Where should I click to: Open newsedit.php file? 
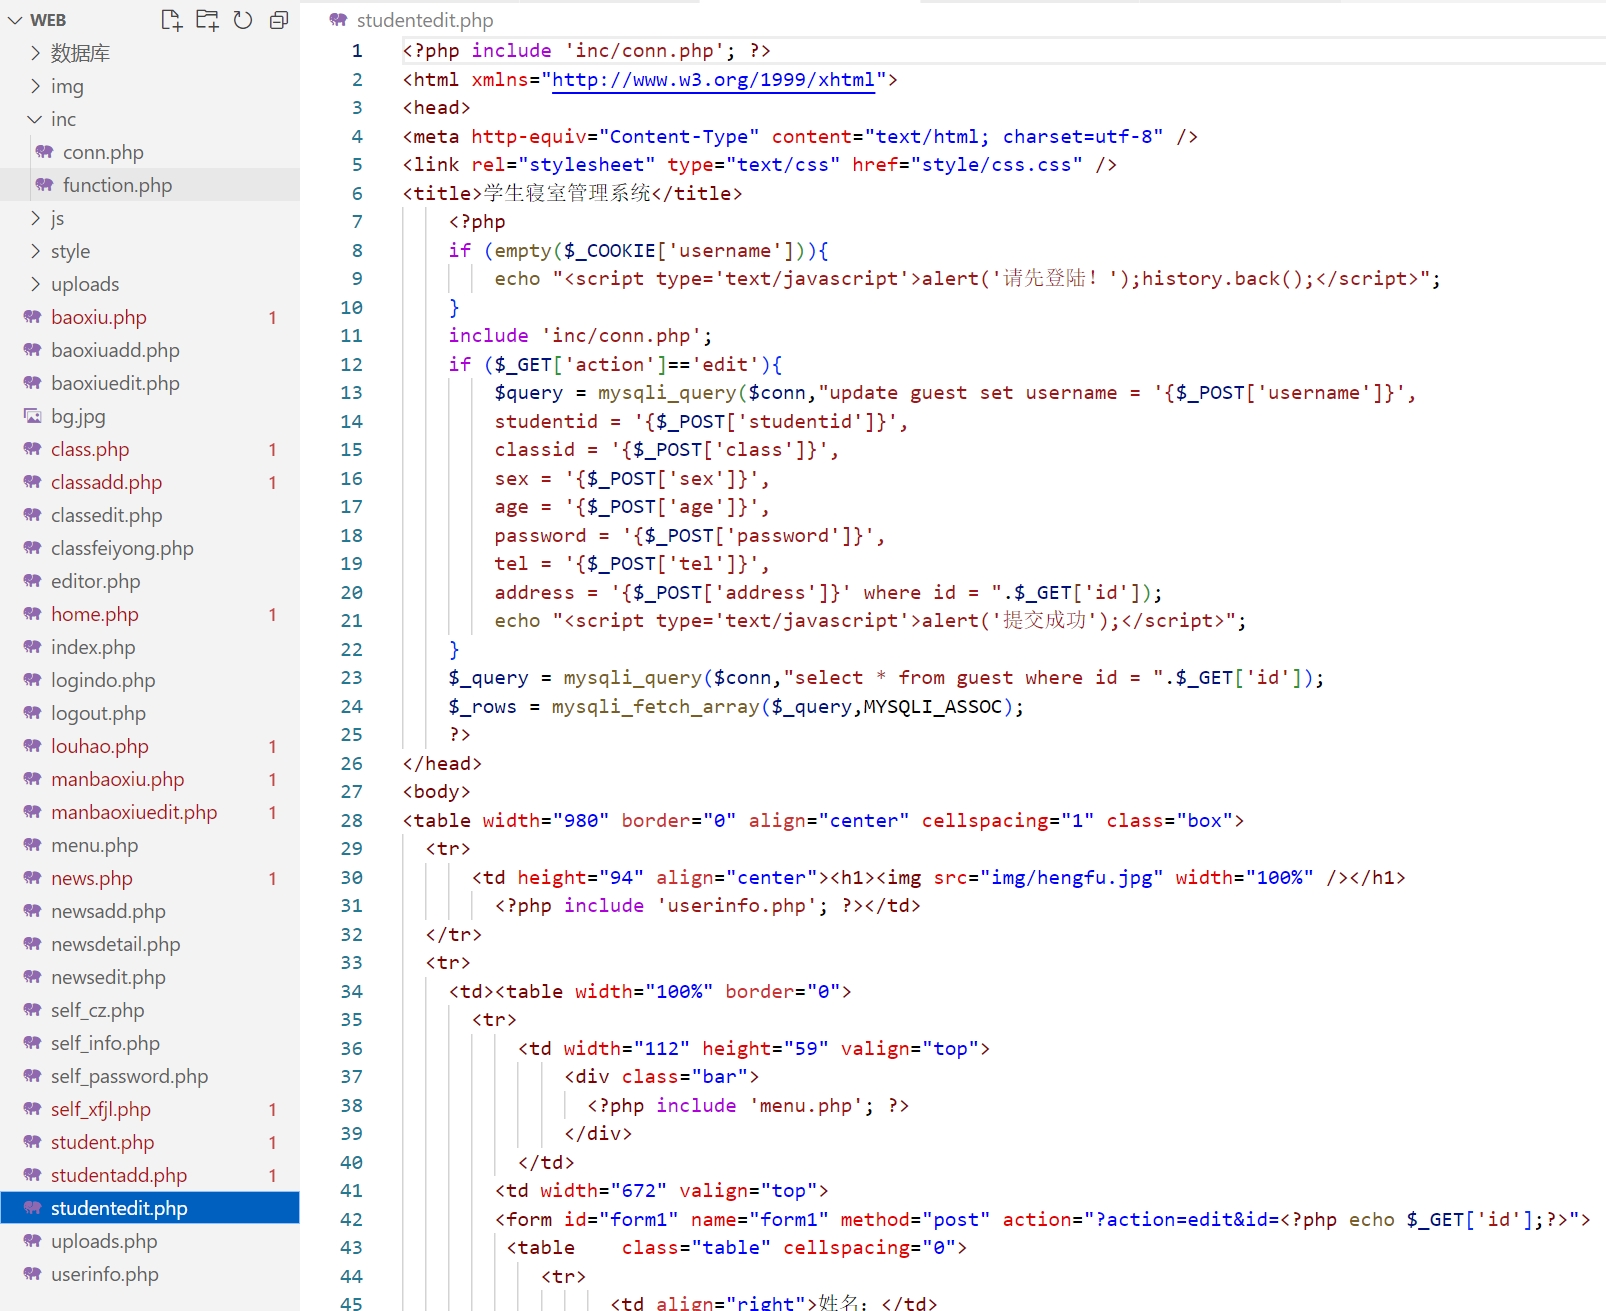pyautogui.click(x=150, y=977)
